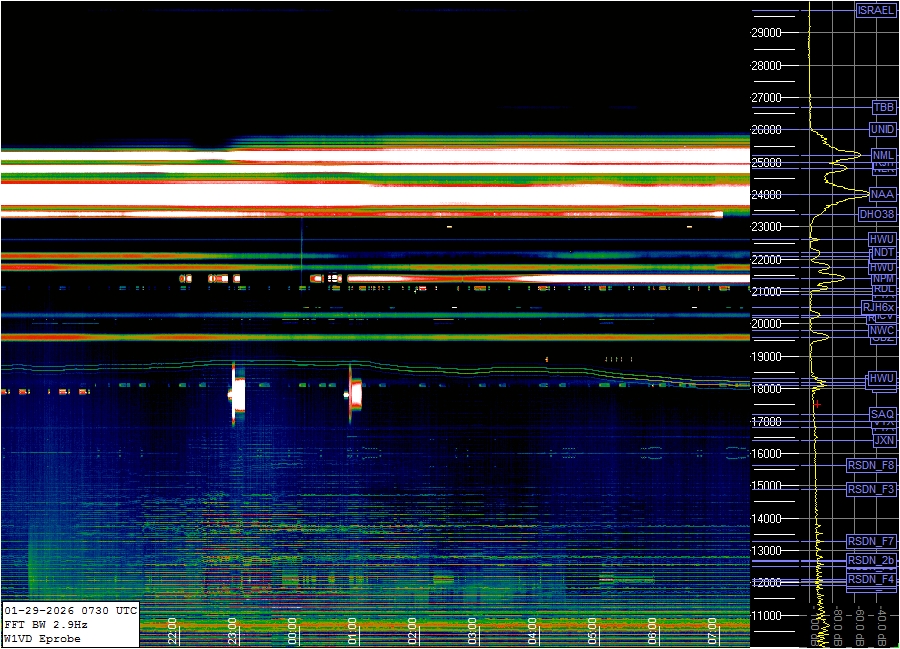Click the NAA station marker
Image resolution: width=900 pixels, height=649 pixels.
coord(882,195)
